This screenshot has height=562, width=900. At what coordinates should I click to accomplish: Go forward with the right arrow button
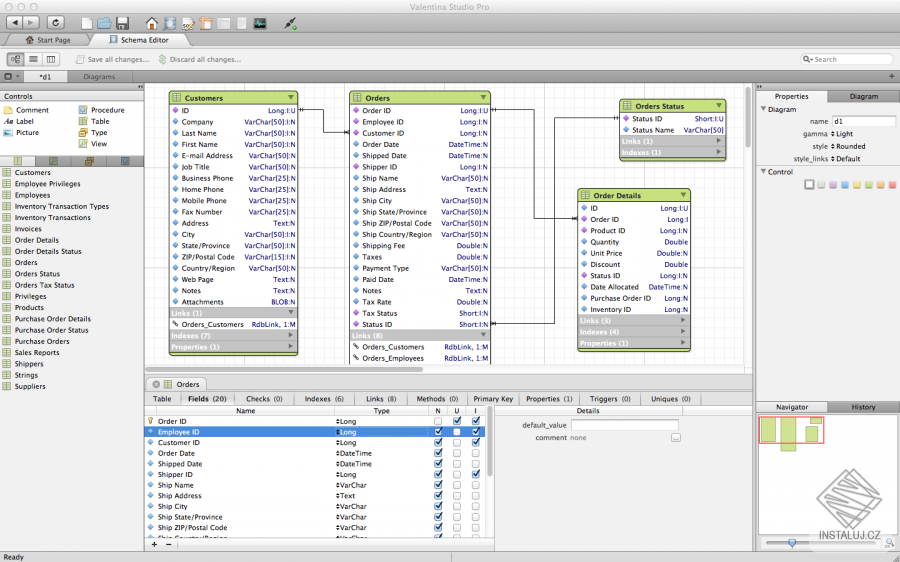[31, 22]
